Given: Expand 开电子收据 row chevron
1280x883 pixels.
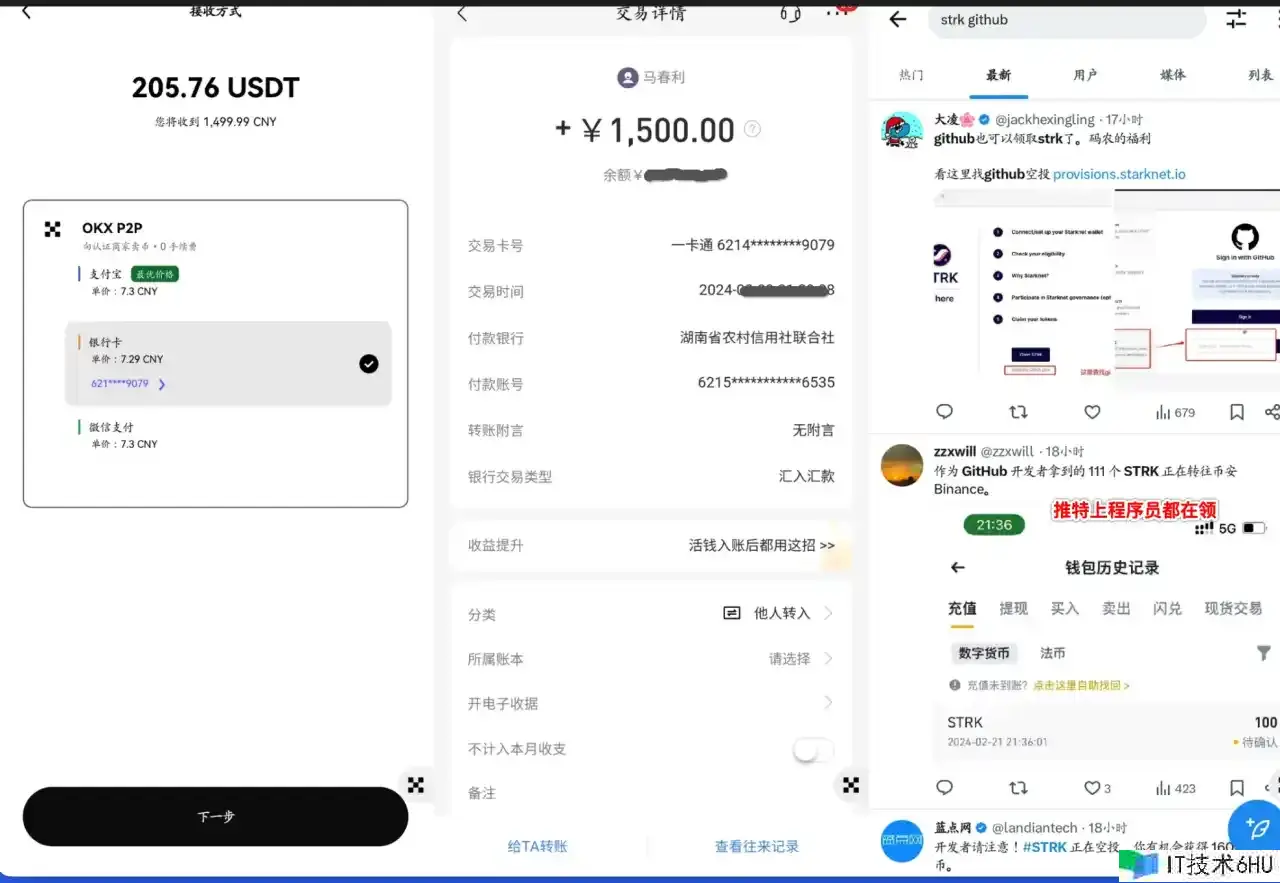Looking at the screenshot, I should pyautogui.click(x=828, y=703).
